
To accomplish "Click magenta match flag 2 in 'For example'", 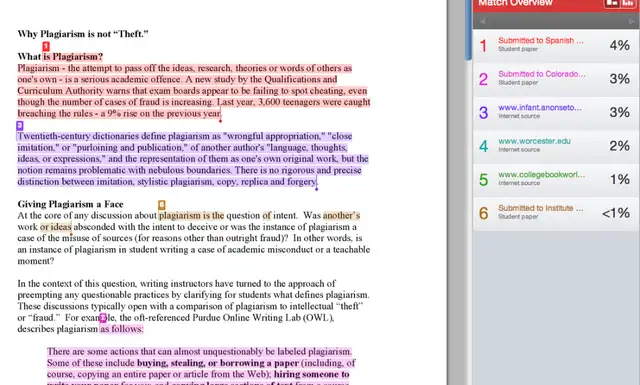I will (x=103, y=318).
